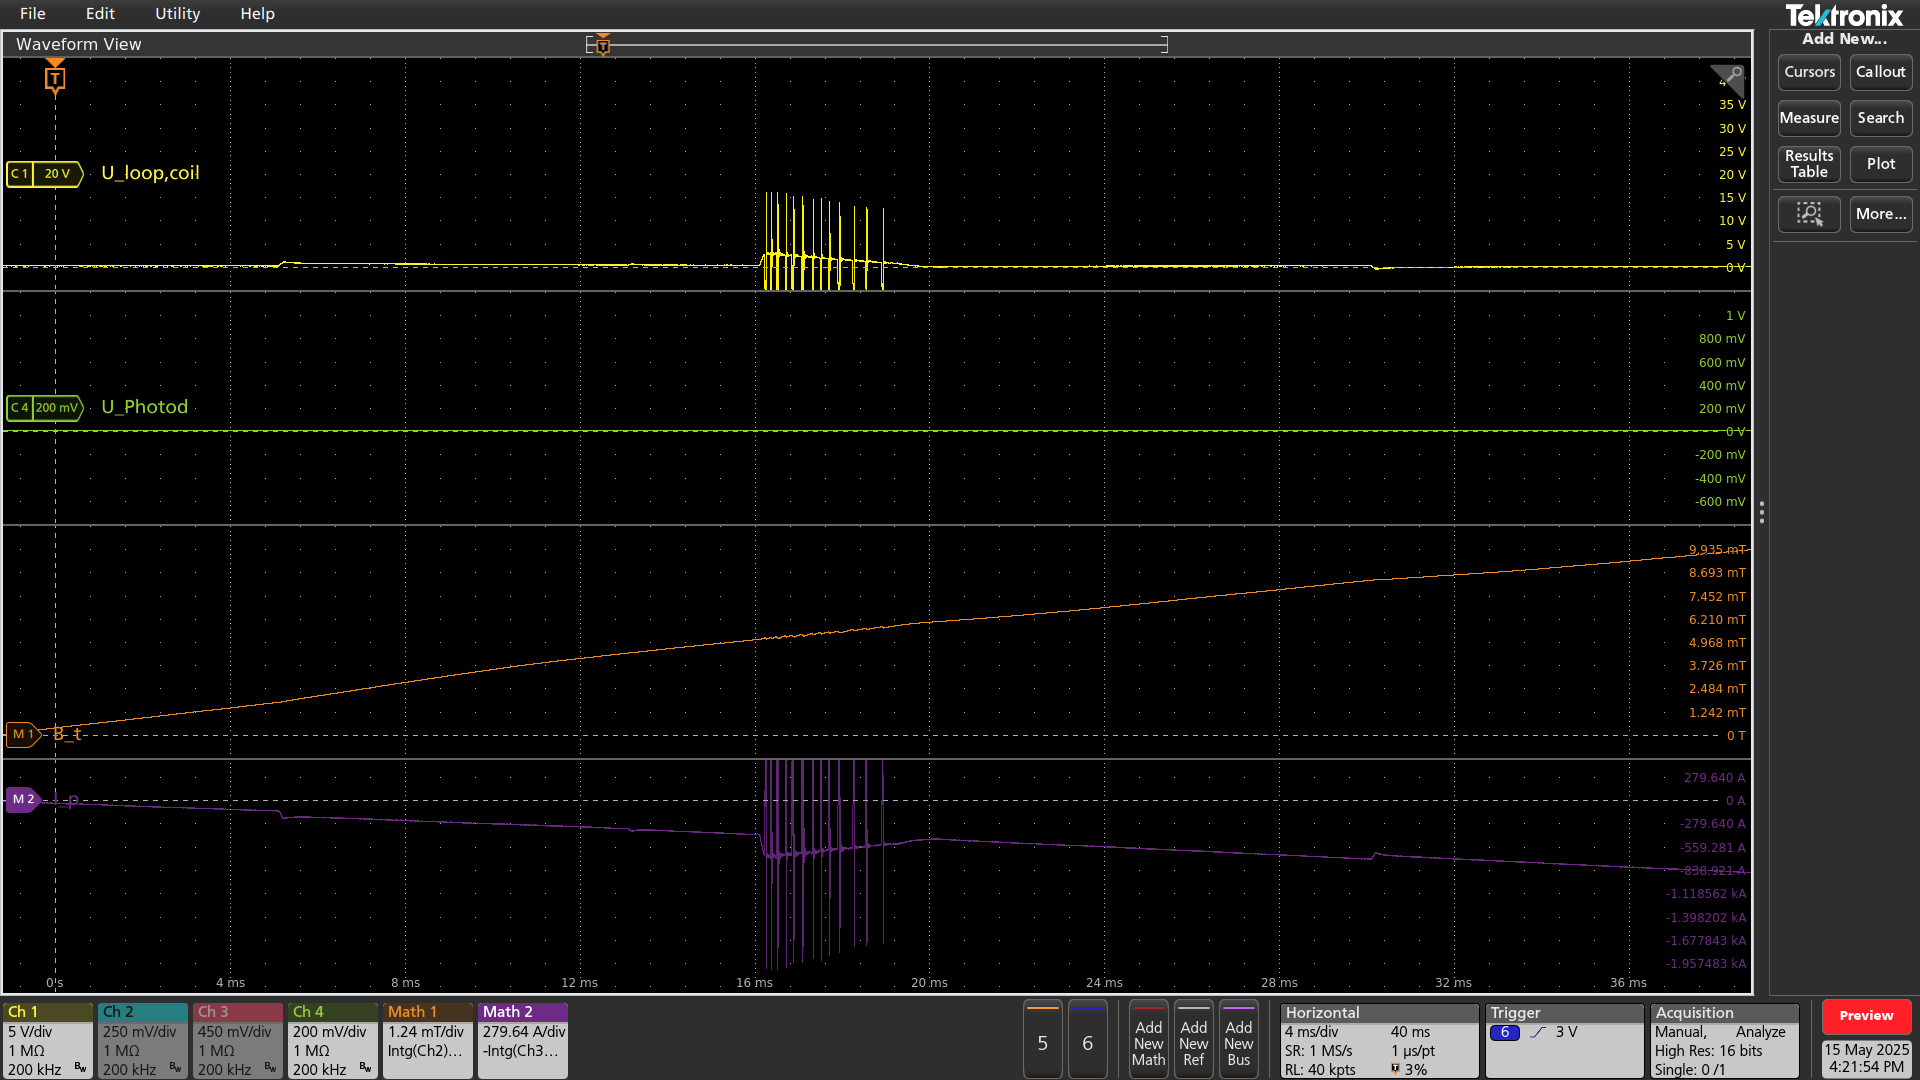Open the File menu
Screen dimensions: 1920x1080
[32, 14]
